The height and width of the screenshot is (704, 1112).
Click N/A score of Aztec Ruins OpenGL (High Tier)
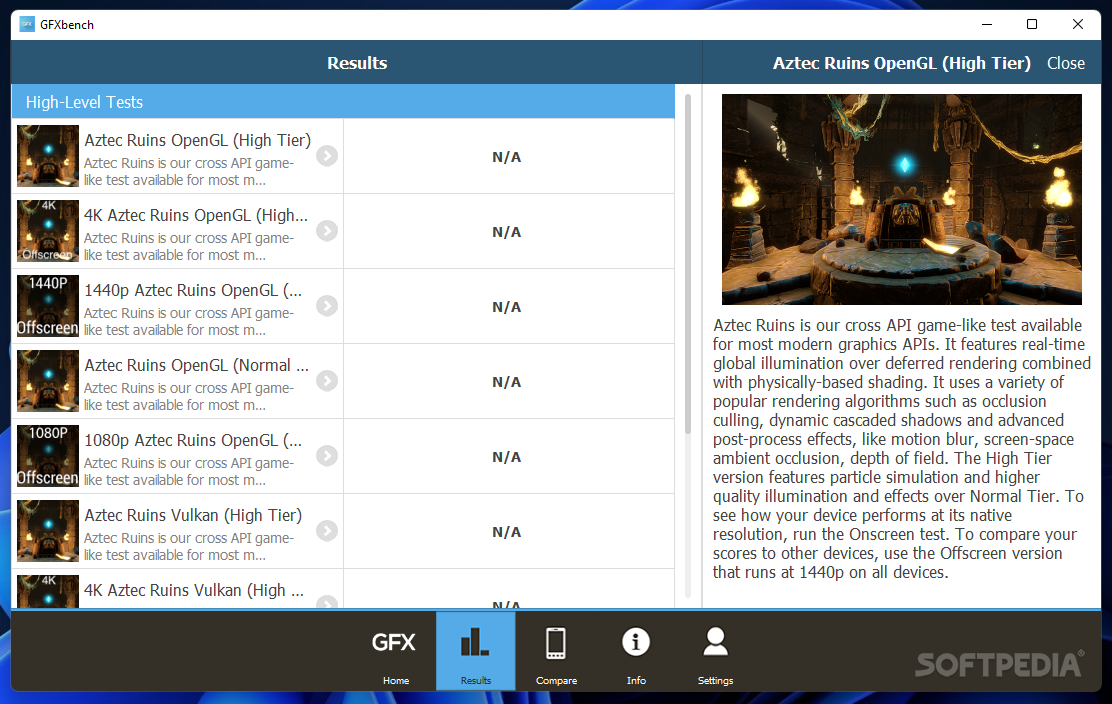[x=506, y=157]
